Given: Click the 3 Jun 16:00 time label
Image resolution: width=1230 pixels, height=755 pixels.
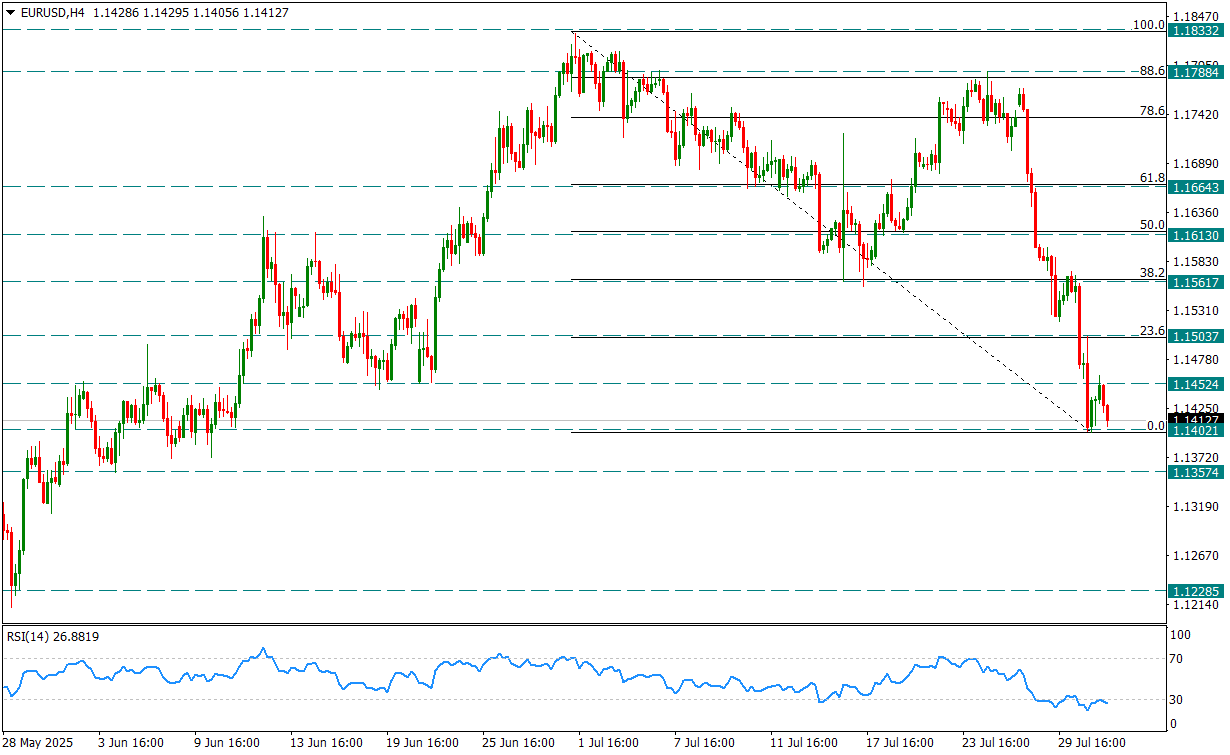Looking at the screenshot, I should coord(131,743).
